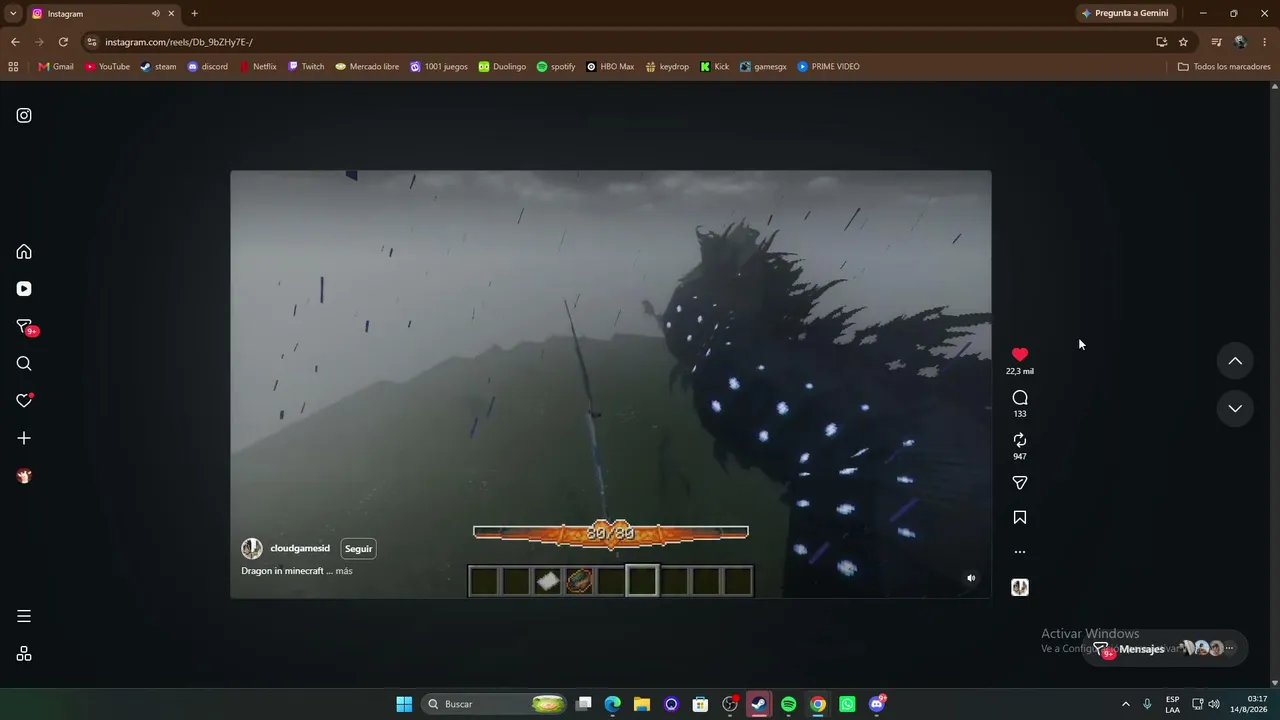The width and height of the screenshot is (1280, 720).
Task: Open the Duolingo bookmark
Action: click(x=502, y=67)
